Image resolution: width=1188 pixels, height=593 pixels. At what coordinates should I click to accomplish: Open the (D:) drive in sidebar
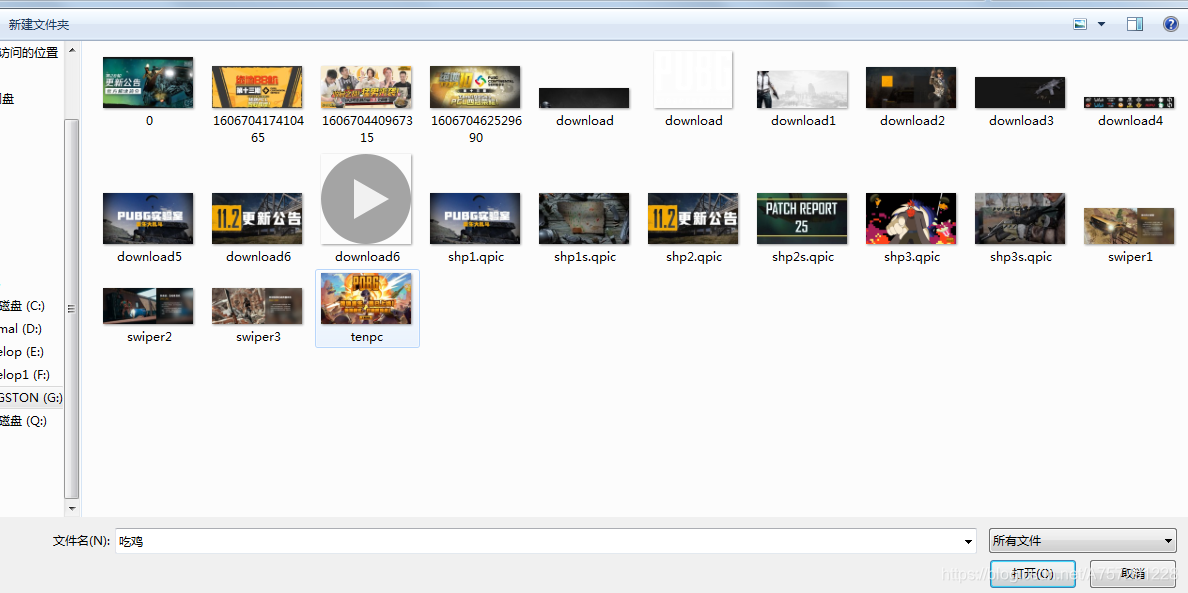pyautogui.click(x=21, y=329)
